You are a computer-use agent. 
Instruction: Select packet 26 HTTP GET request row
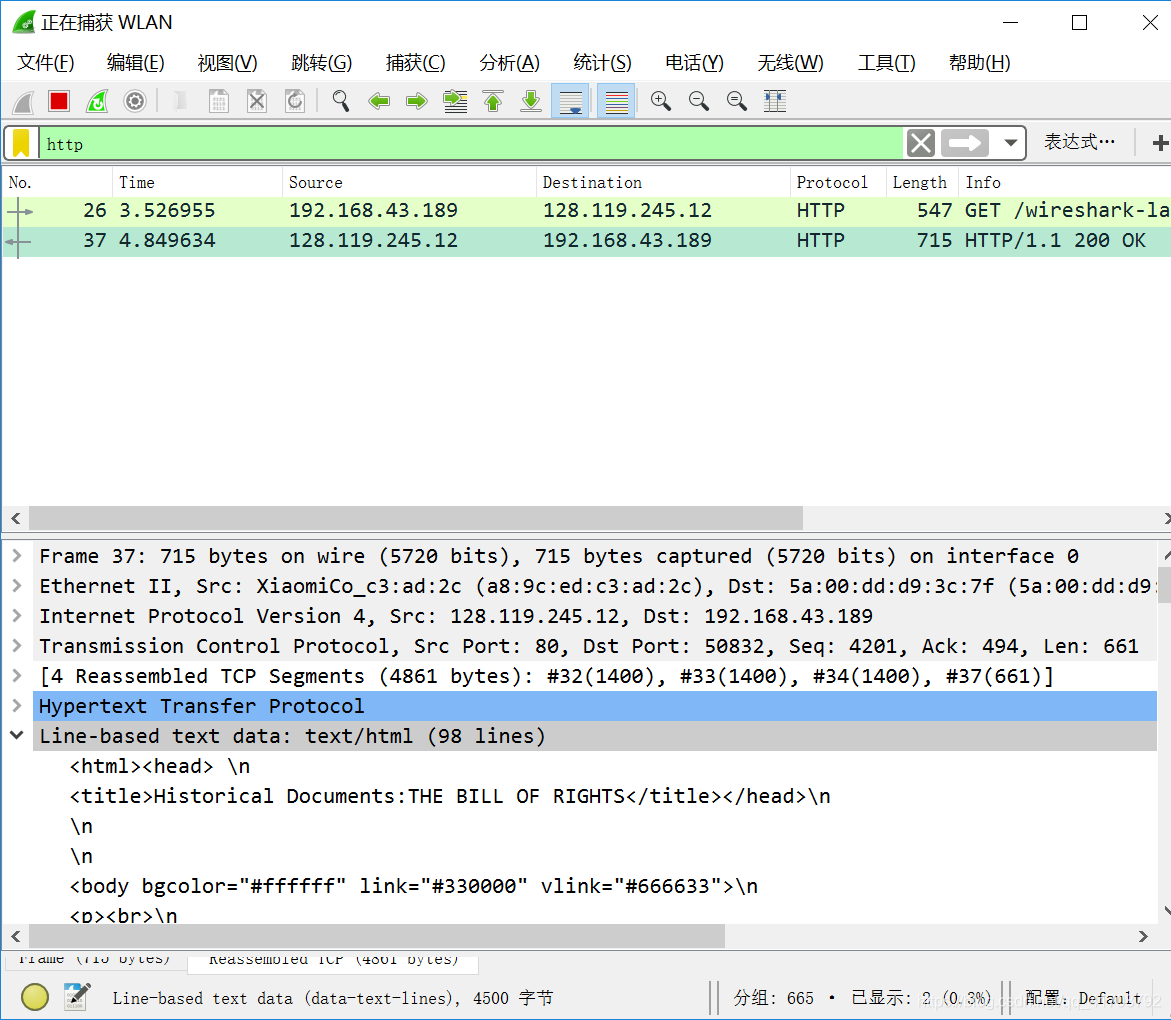(x=586, y=211)
